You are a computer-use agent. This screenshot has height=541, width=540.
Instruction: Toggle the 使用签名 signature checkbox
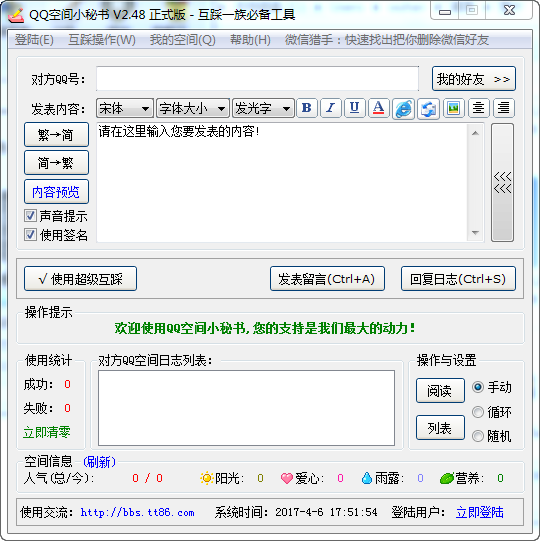click(x=30, y=235)
